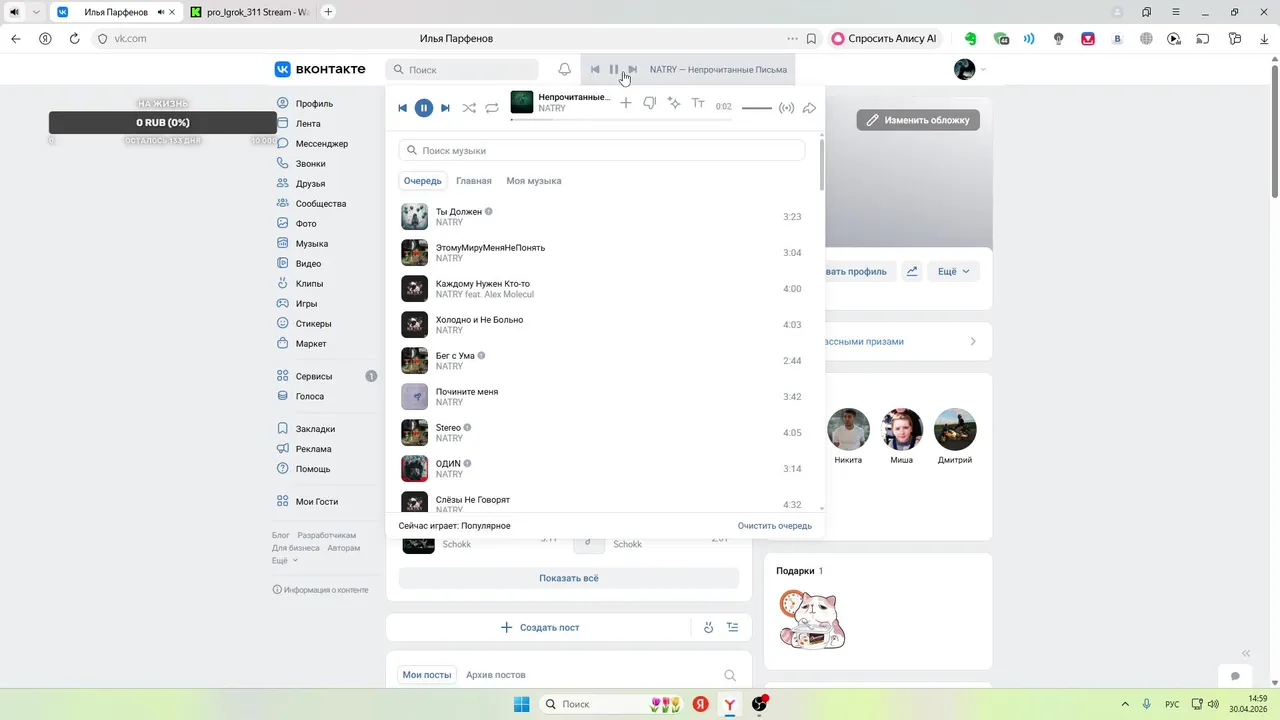
Task: Play the track Бег с Ума
Action: click(x=604, y=361)
